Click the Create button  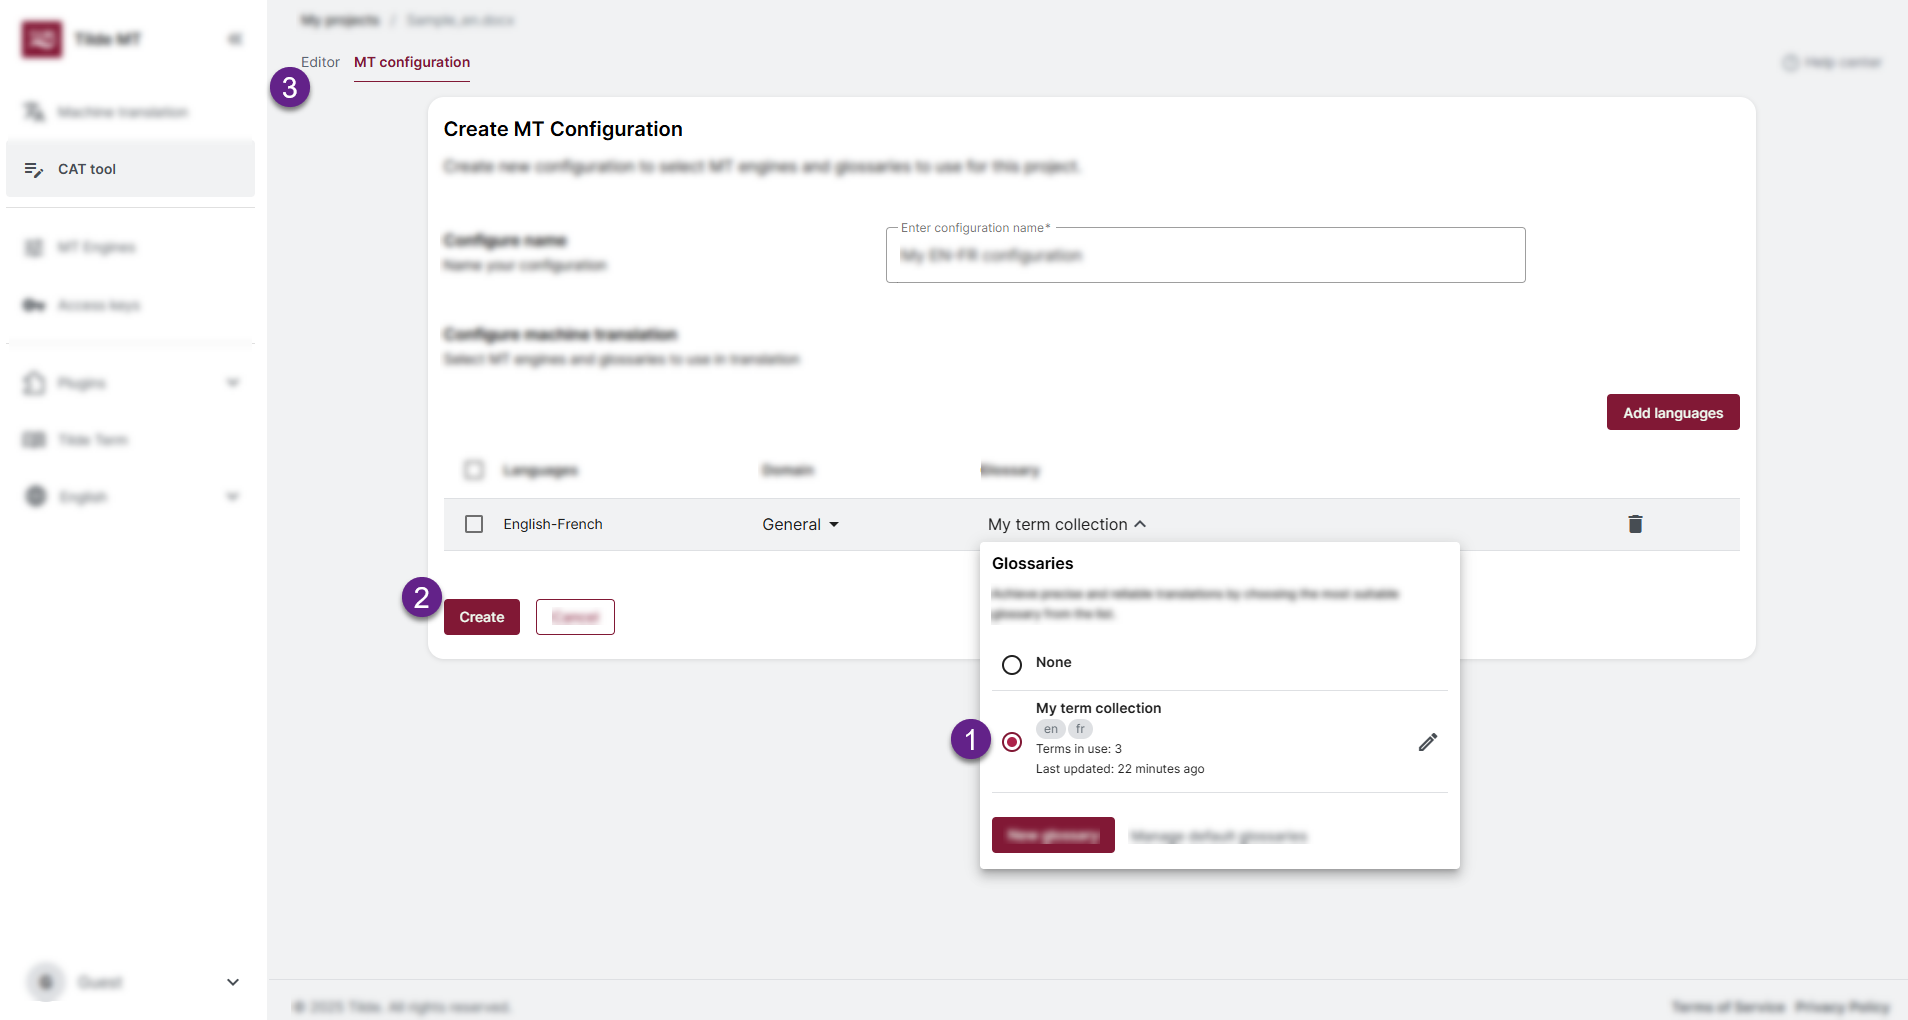click(481, 617)
